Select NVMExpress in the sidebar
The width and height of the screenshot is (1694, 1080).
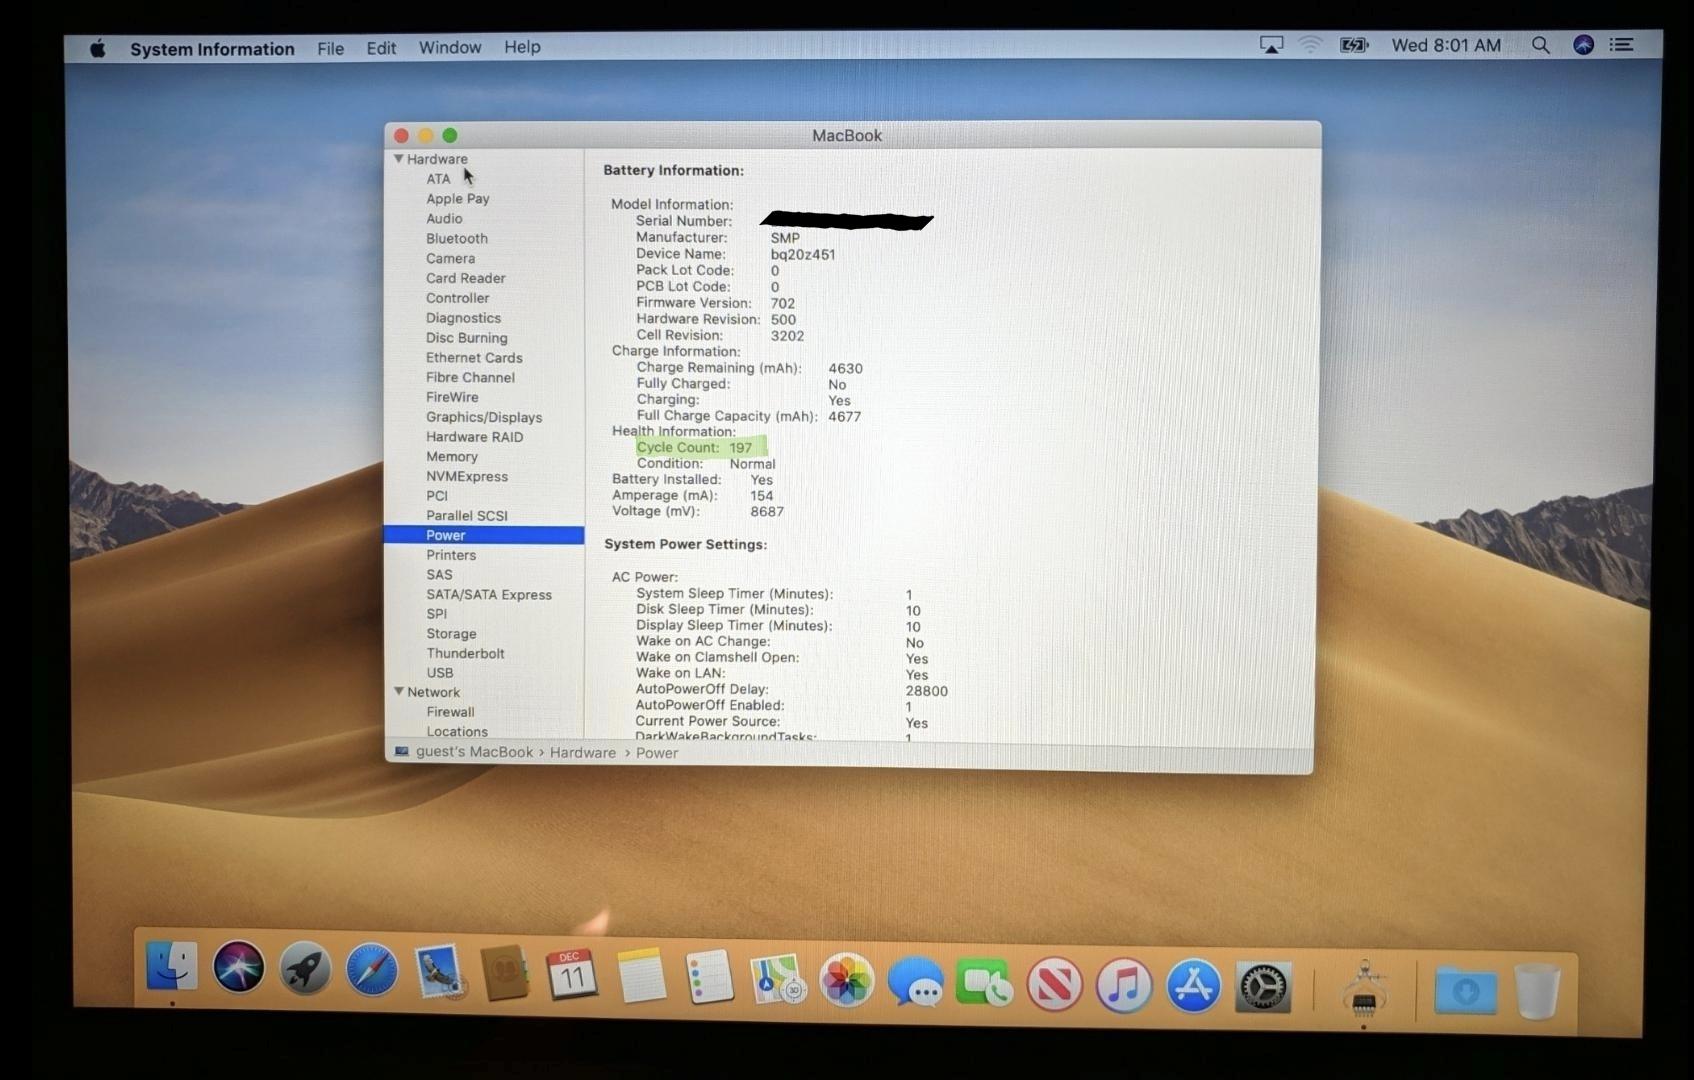pos(467,477)
